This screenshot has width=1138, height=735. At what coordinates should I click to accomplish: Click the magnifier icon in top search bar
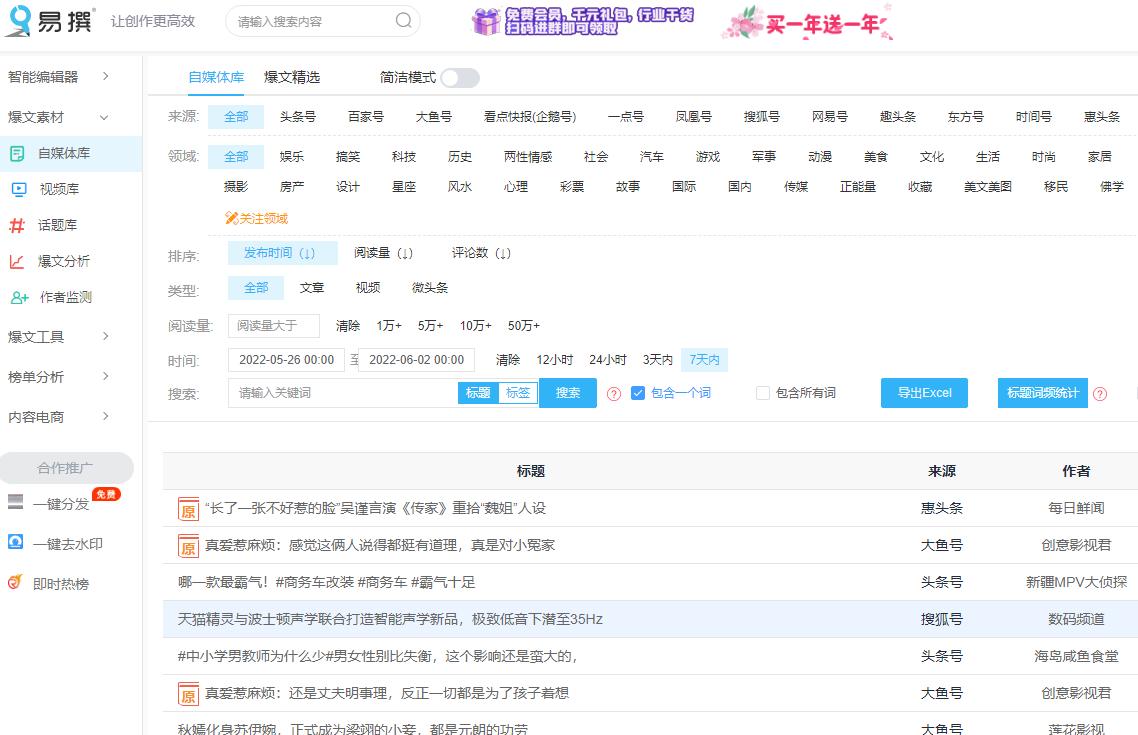point(403,20)
